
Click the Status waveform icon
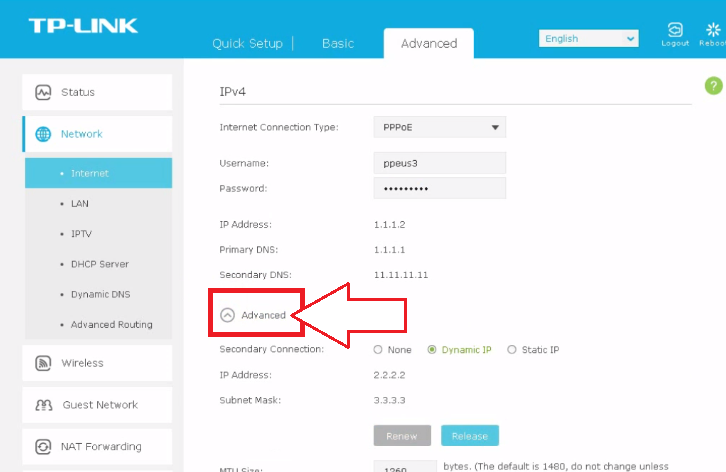point(43,92)
